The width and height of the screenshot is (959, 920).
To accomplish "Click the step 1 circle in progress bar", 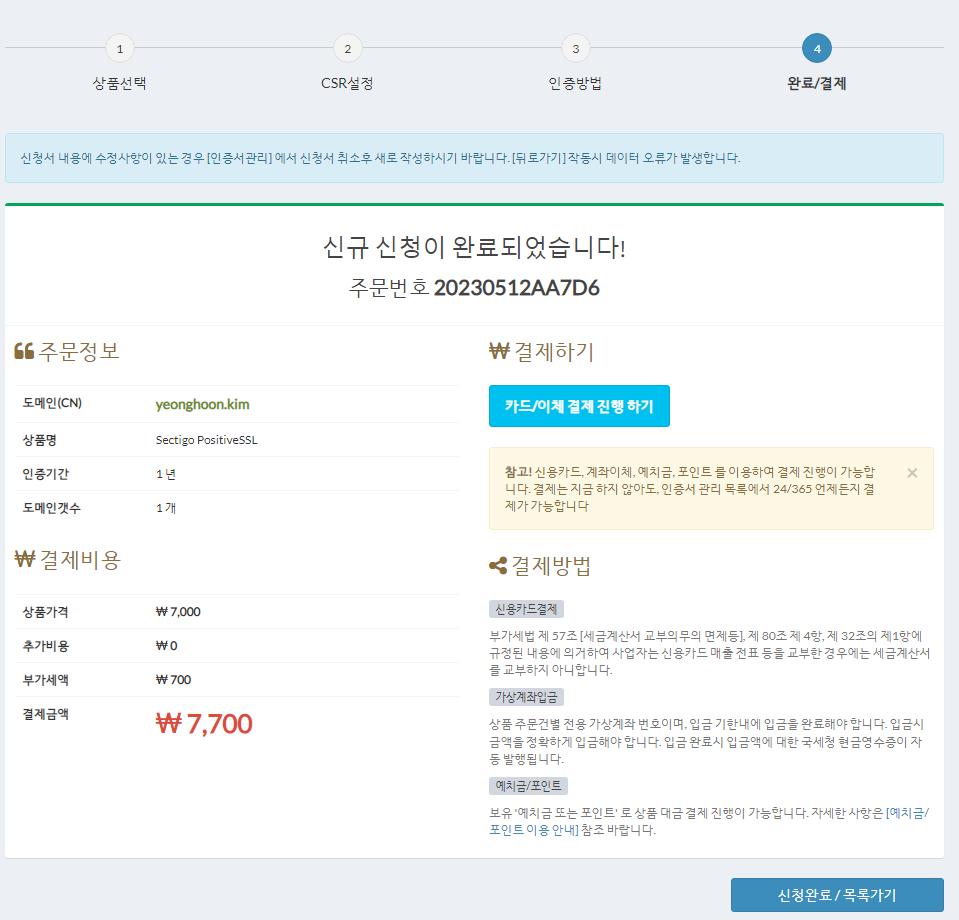I will pos(119,48).
